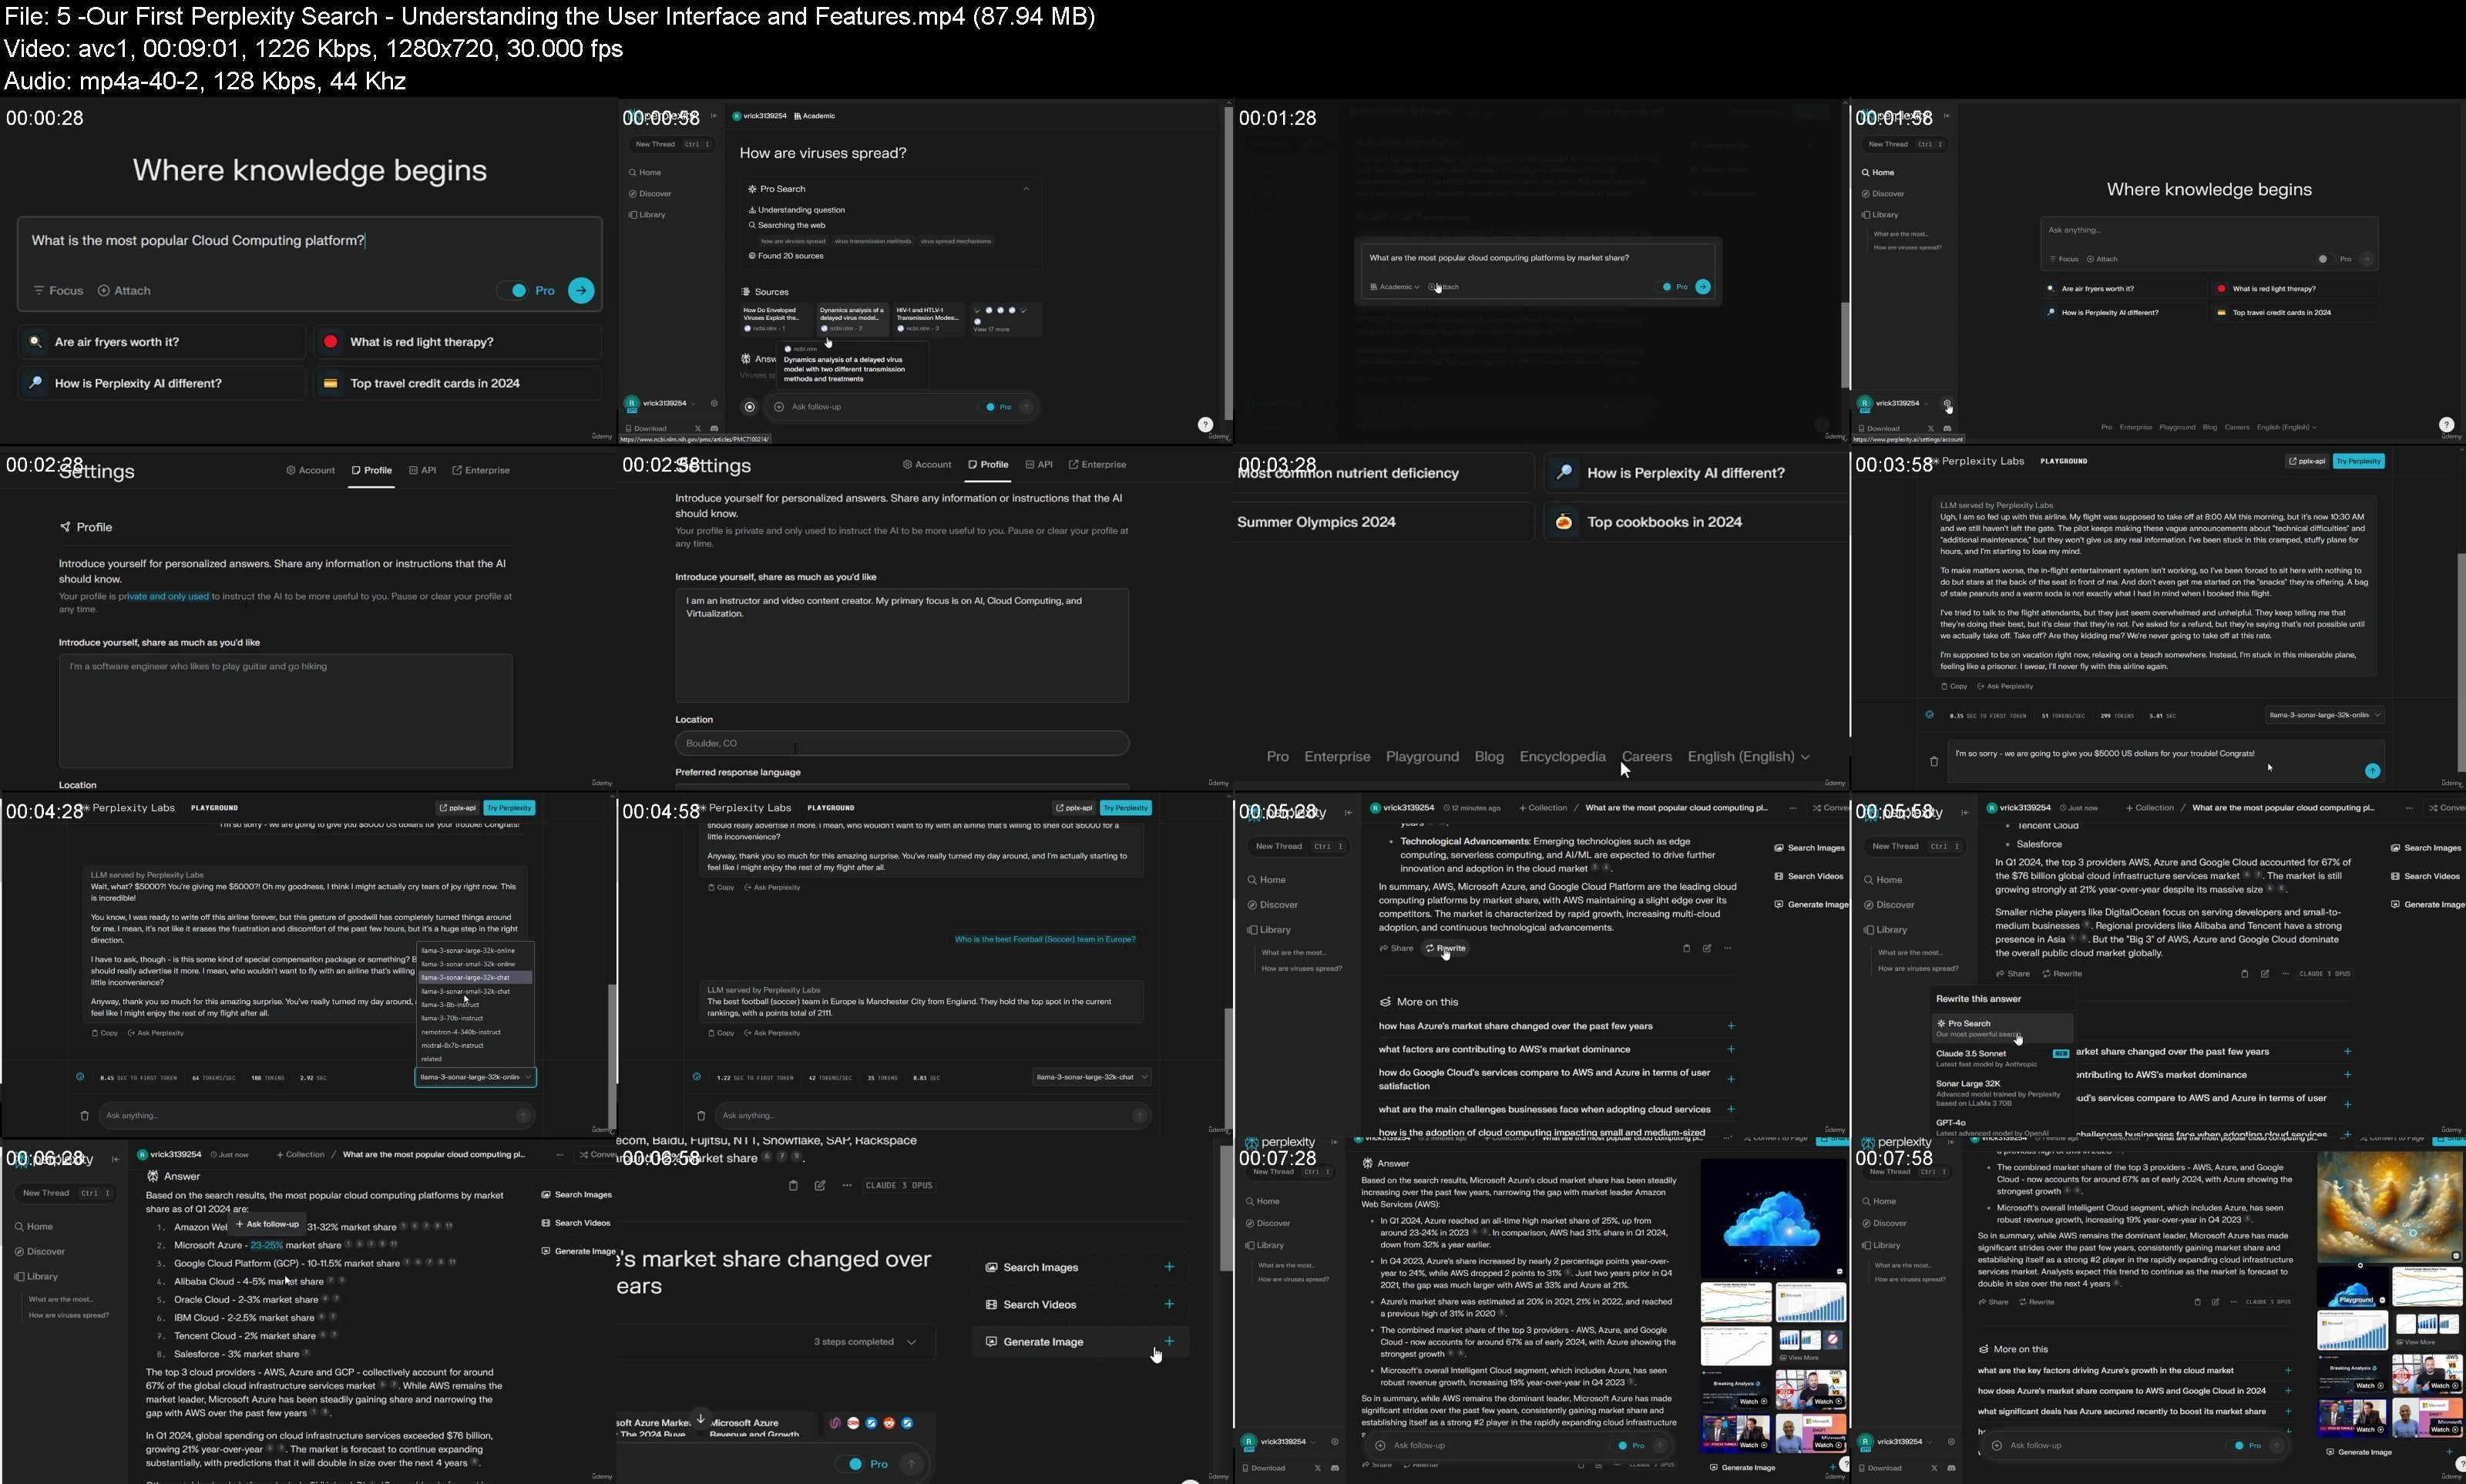Click the submit arrow in the 00:00:28 frame
The width and height of the screenshot is (2466, 1484).
[581, 290]
